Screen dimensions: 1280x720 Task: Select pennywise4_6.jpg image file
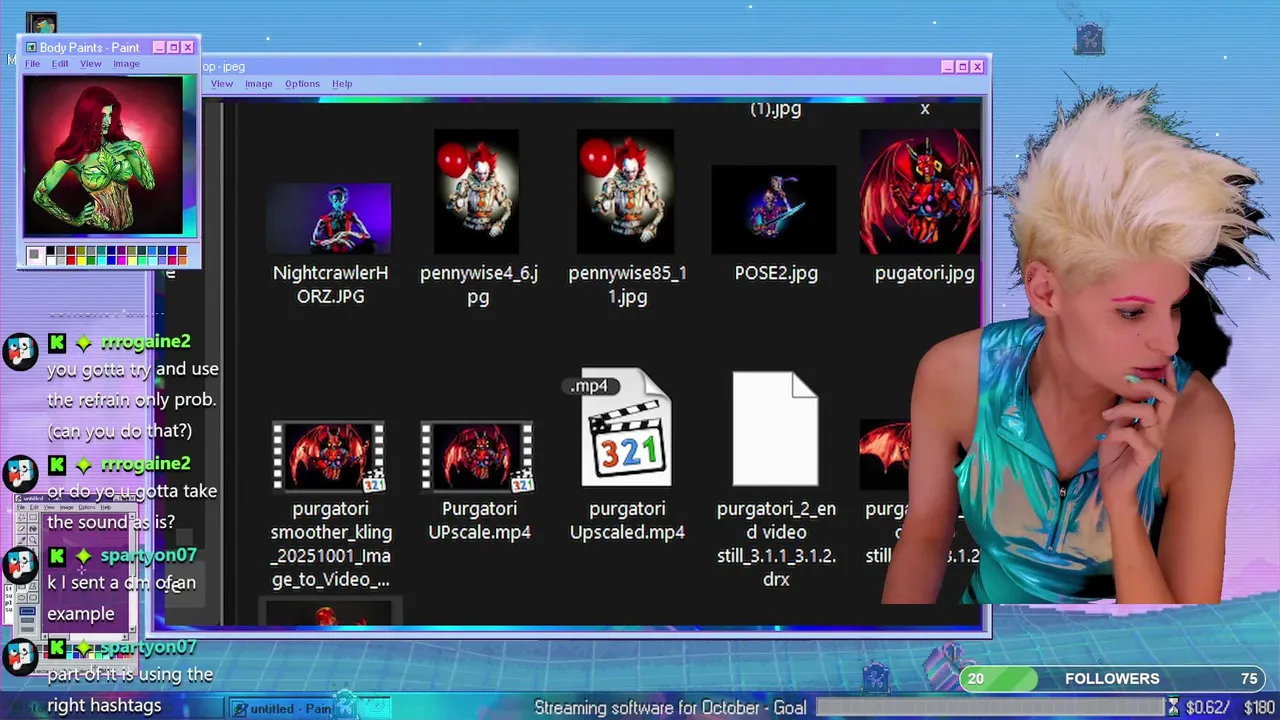476,191
